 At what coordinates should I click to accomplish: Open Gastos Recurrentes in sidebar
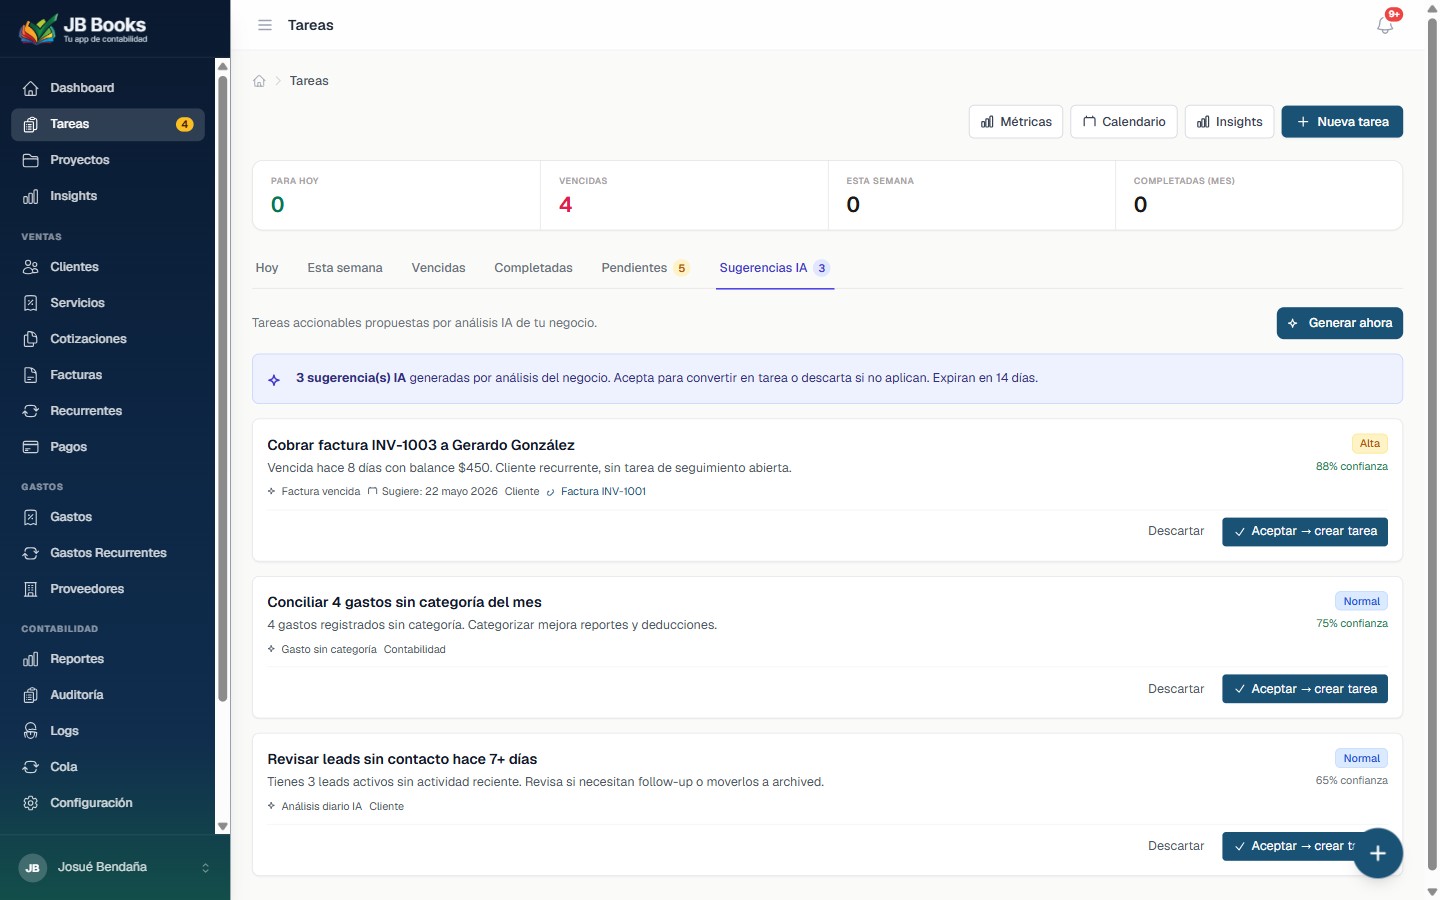108,553
